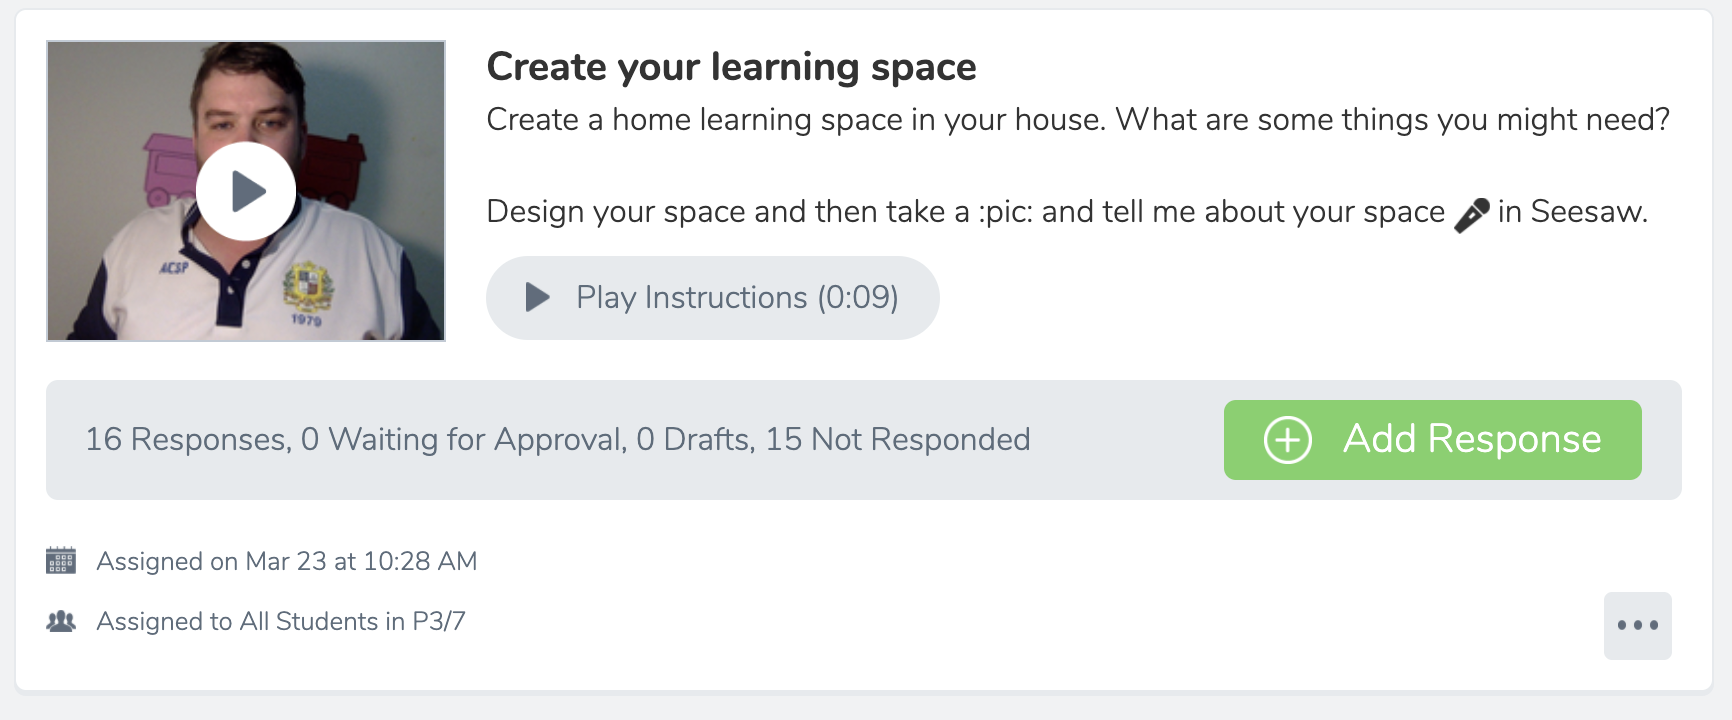
Task: Open the three-dots more options menu
Action: coord(1637,626)
